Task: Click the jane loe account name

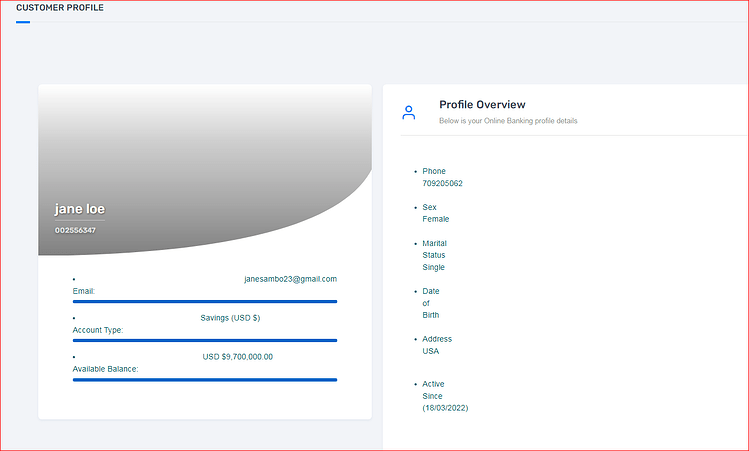Action: [x=80, y=209]
